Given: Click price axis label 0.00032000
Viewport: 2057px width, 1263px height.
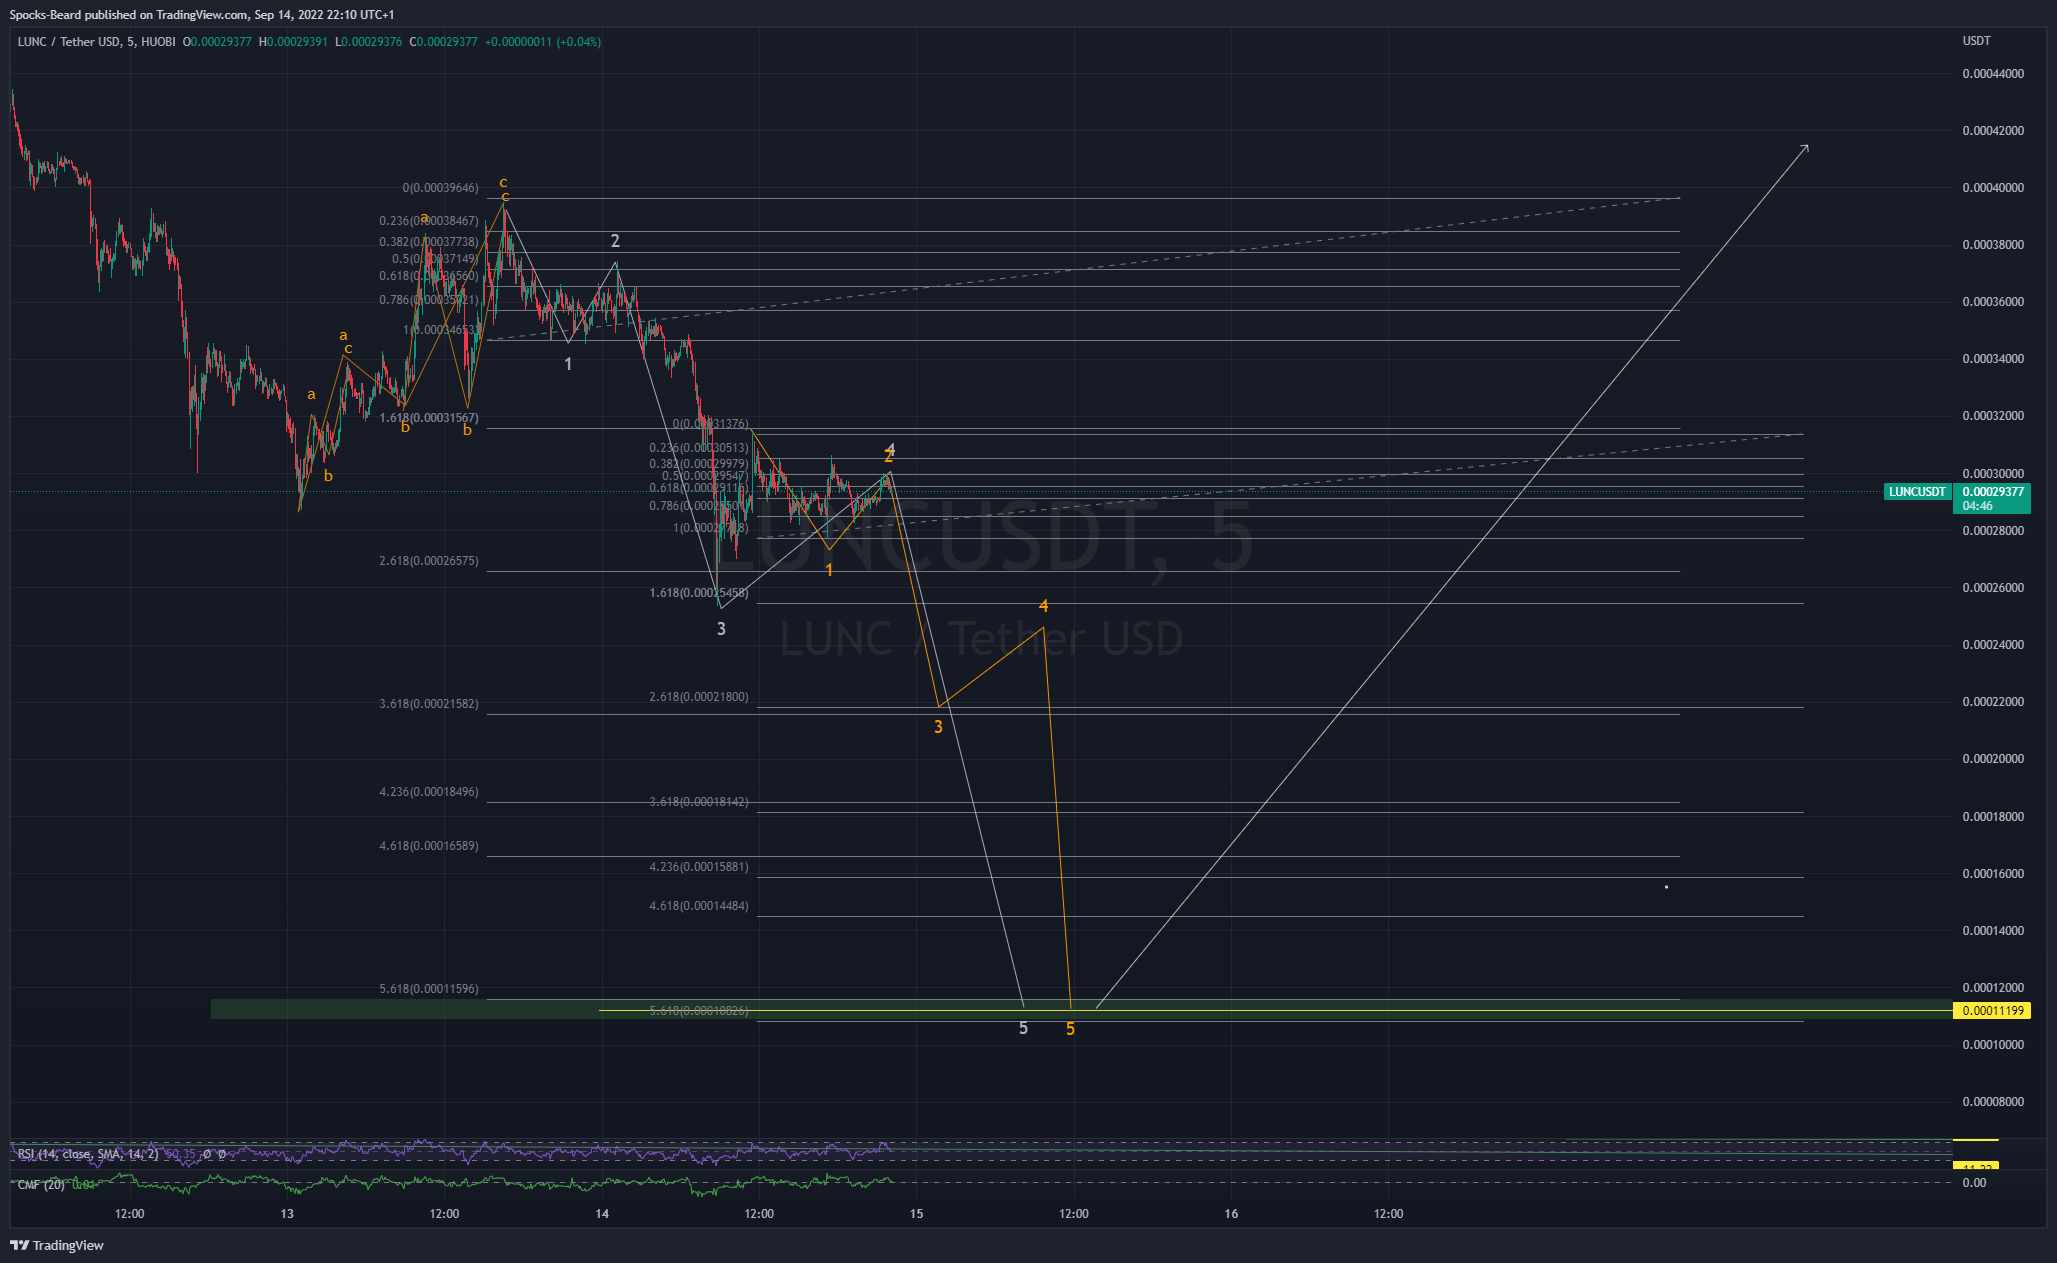Looking at the screenshot, I should pos(1993,416).
